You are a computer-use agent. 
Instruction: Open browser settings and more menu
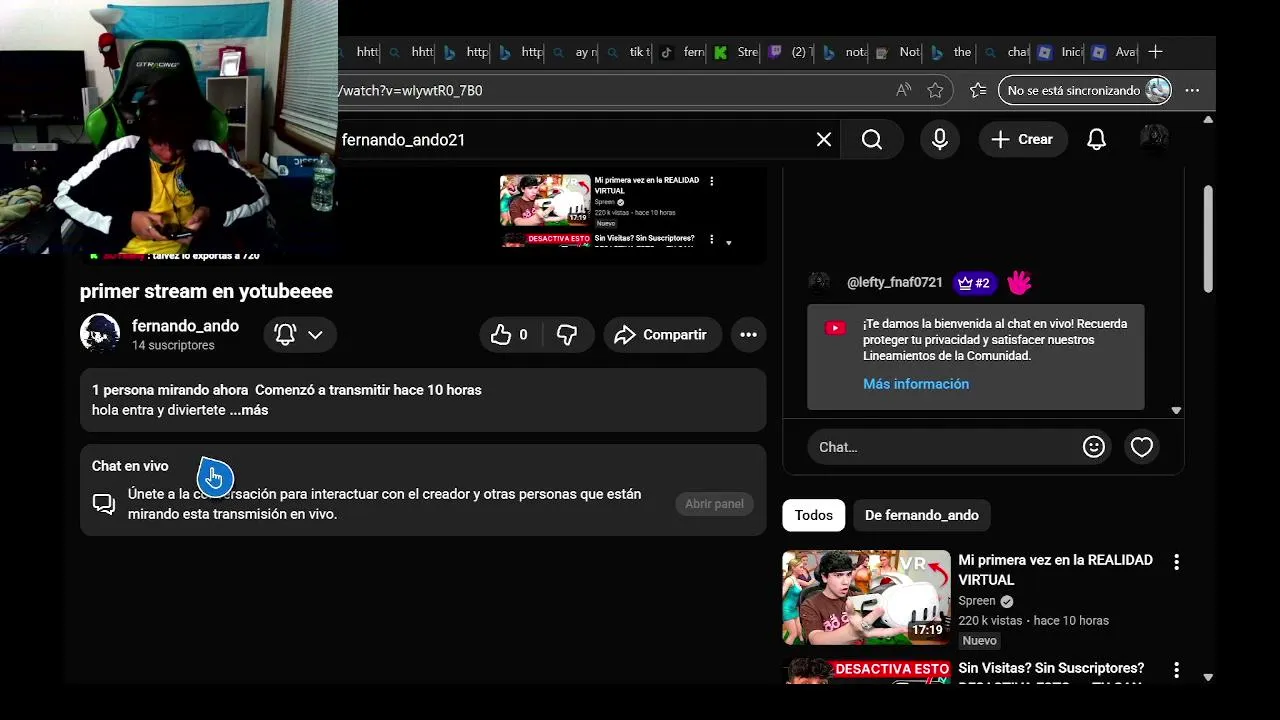point(1192,90)
